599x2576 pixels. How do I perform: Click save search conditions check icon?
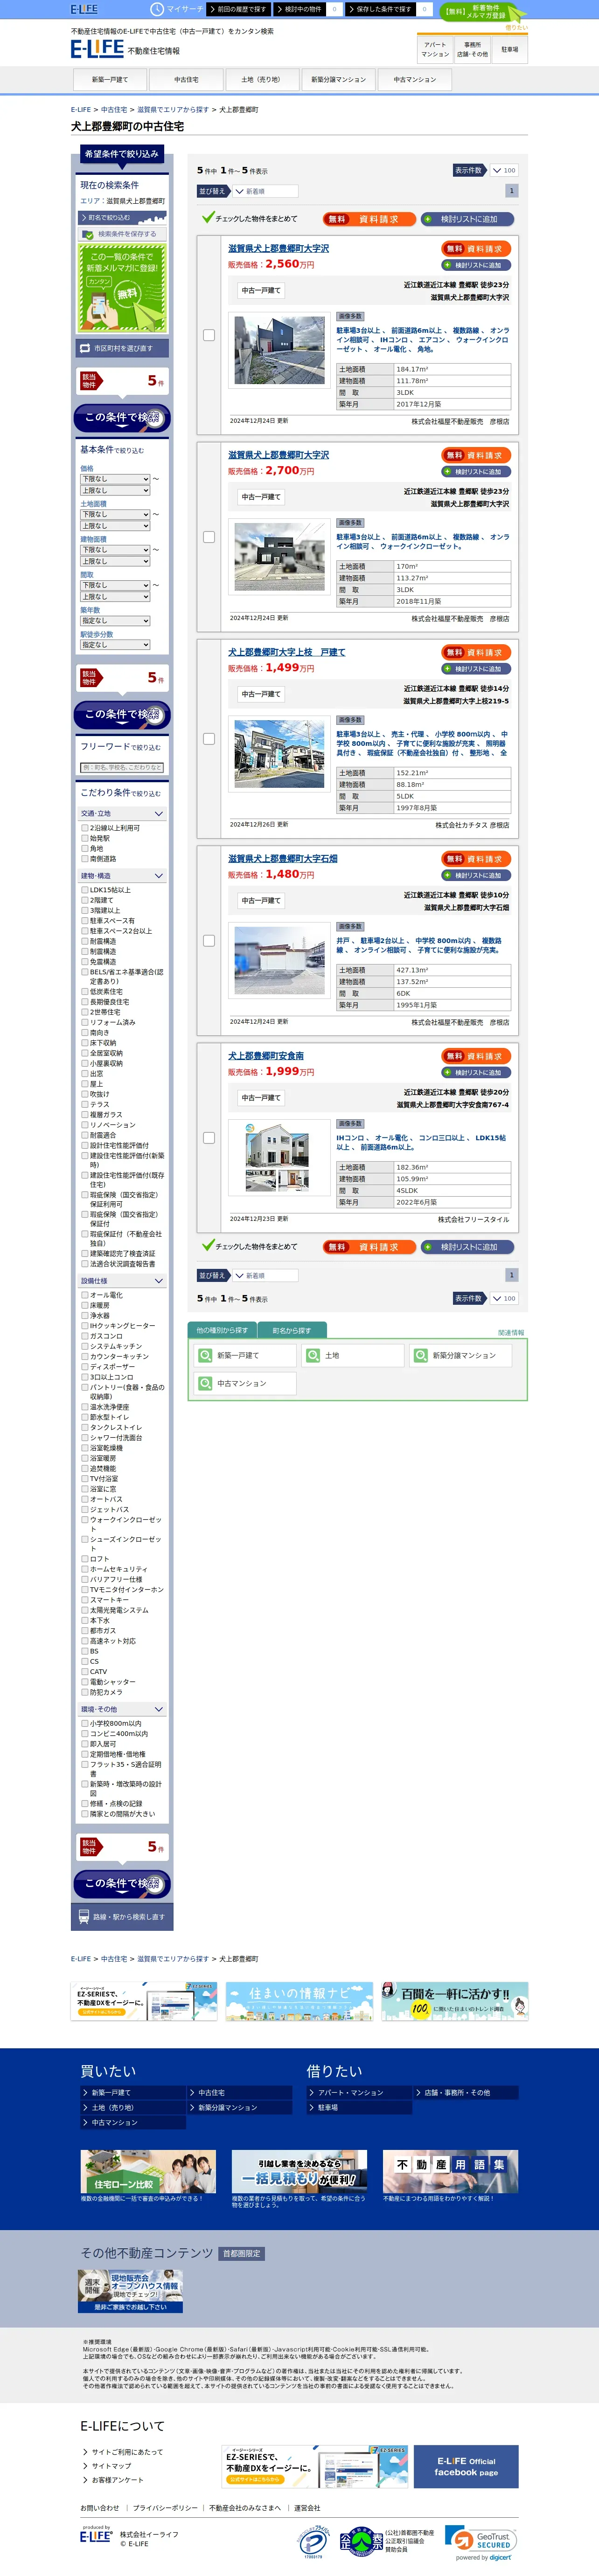(x=88, y=234)
